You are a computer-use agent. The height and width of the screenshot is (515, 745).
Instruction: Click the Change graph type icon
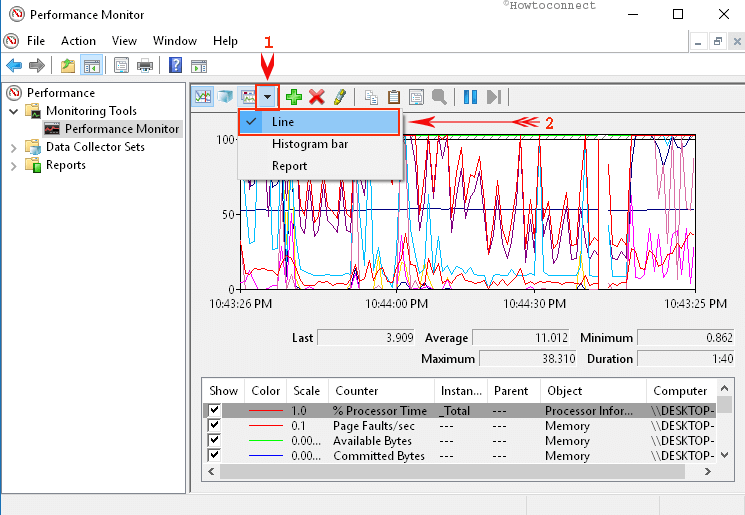[248, 97]
